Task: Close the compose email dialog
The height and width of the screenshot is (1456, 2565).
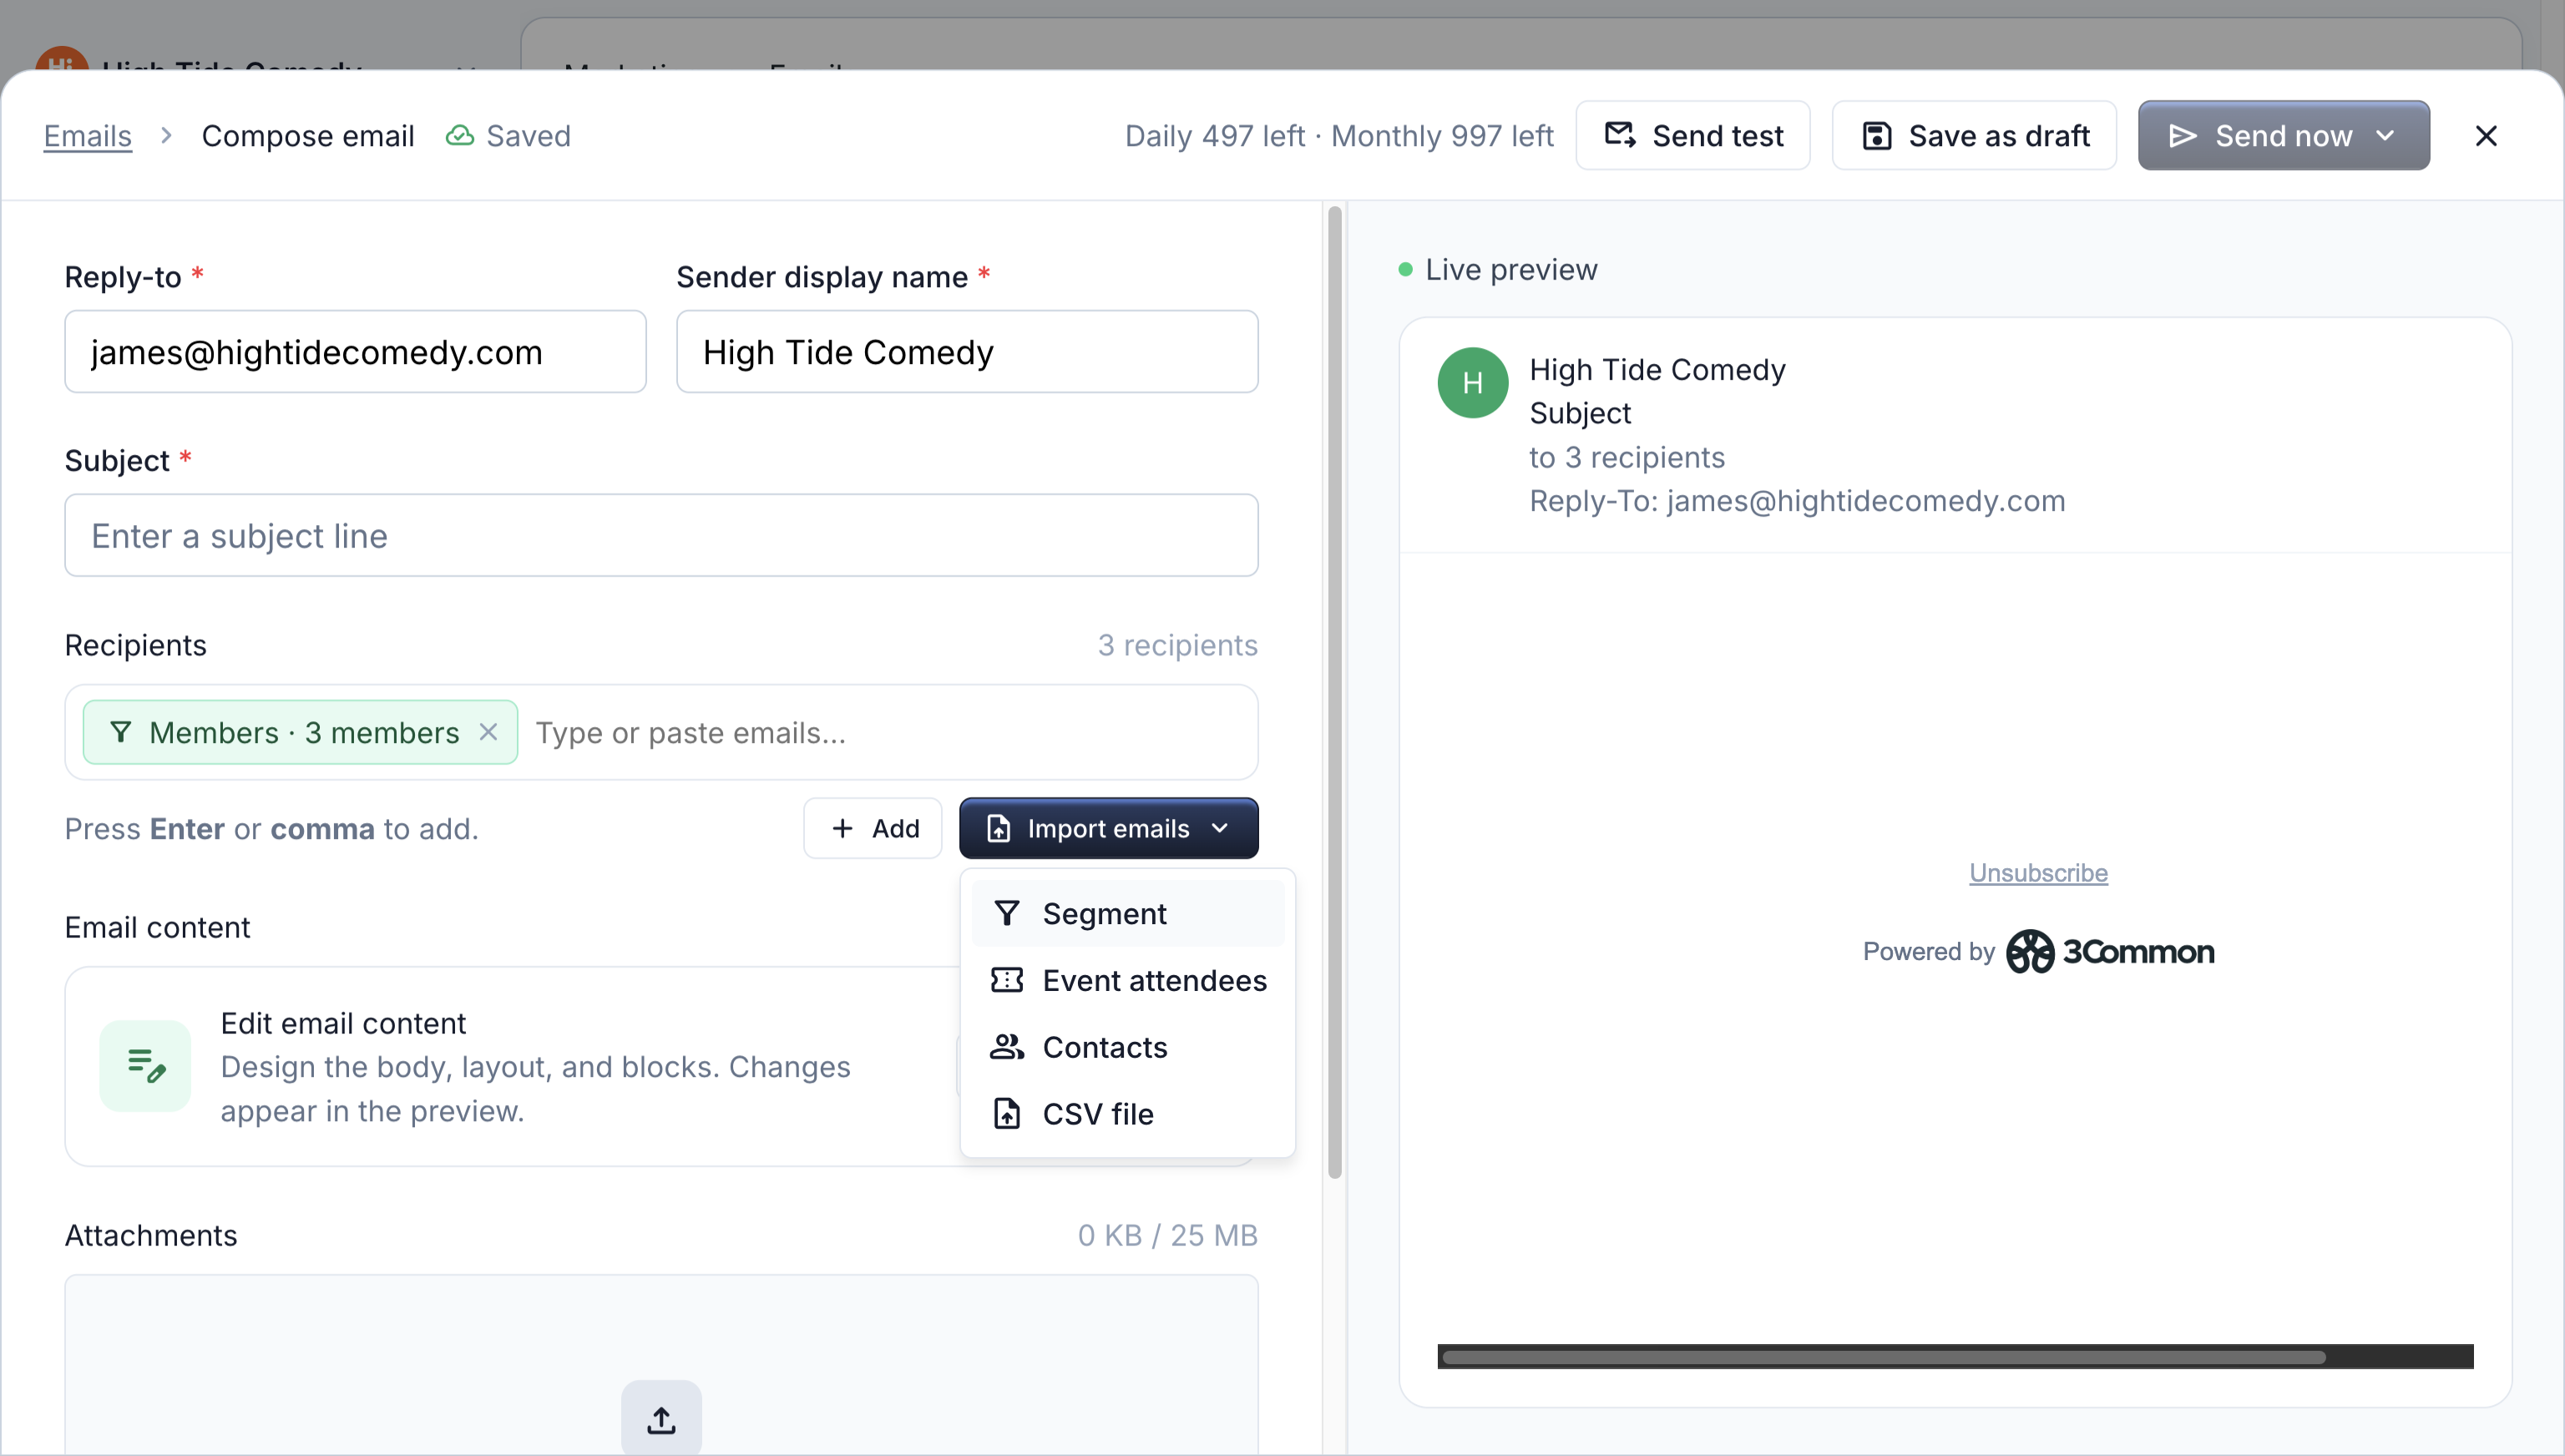Action: (x=2486, y=135)
